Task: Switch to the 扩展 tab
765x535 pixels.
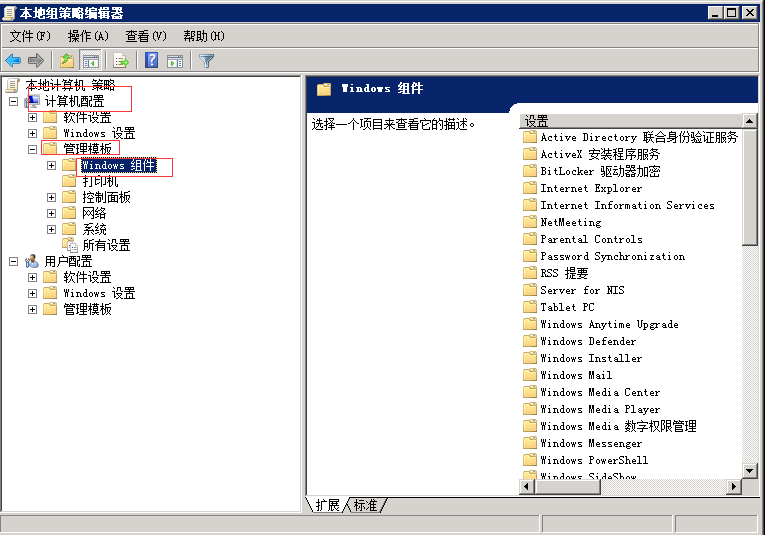Action: click(327, 506)
